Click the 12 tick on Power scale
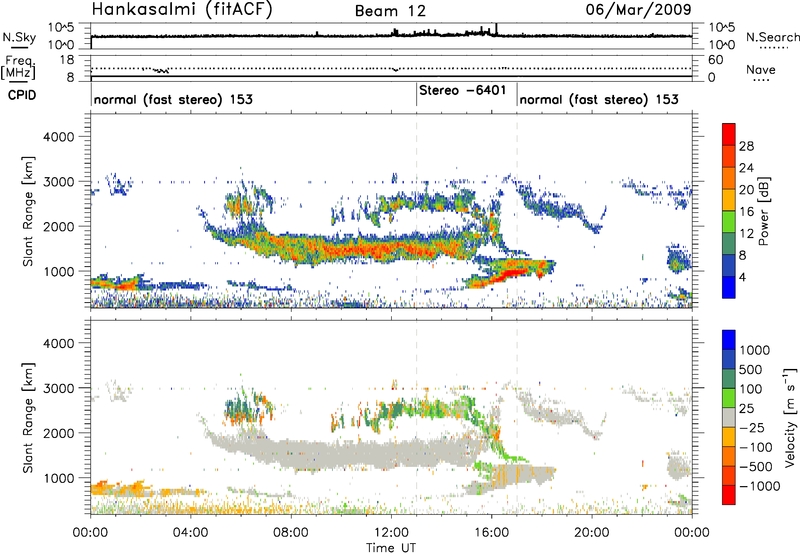Screen dimensions: 800x554 pos(746,234)
